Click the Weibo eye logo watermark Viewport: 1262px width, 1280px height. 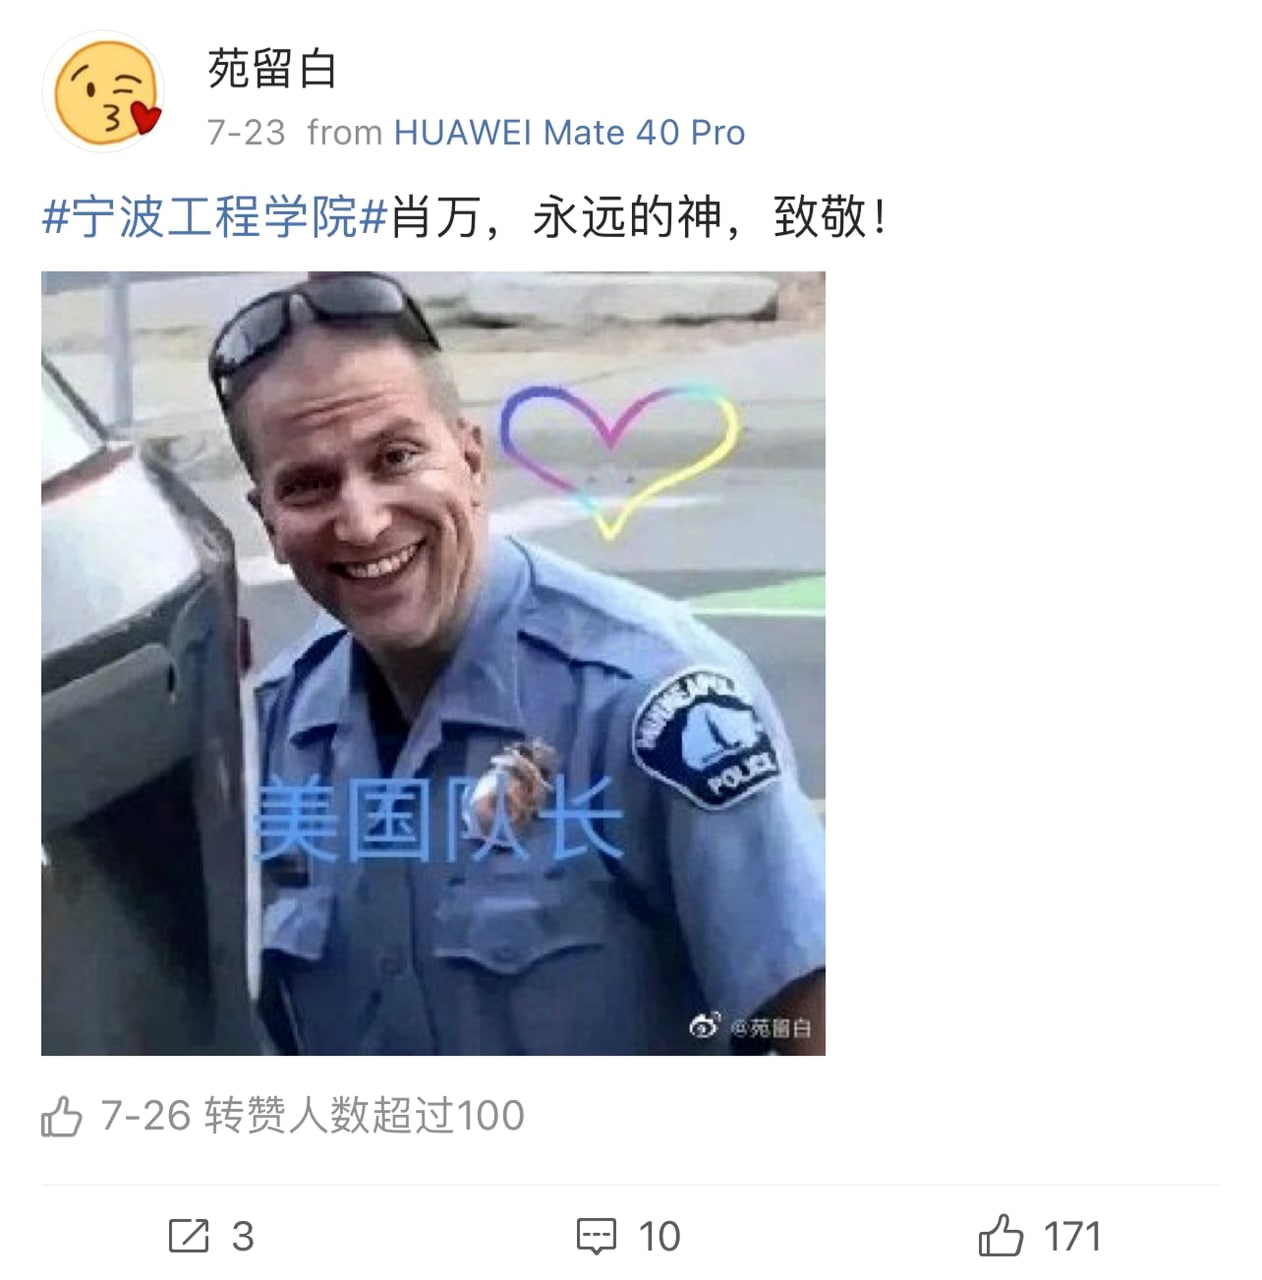(x=705, y=1025)
